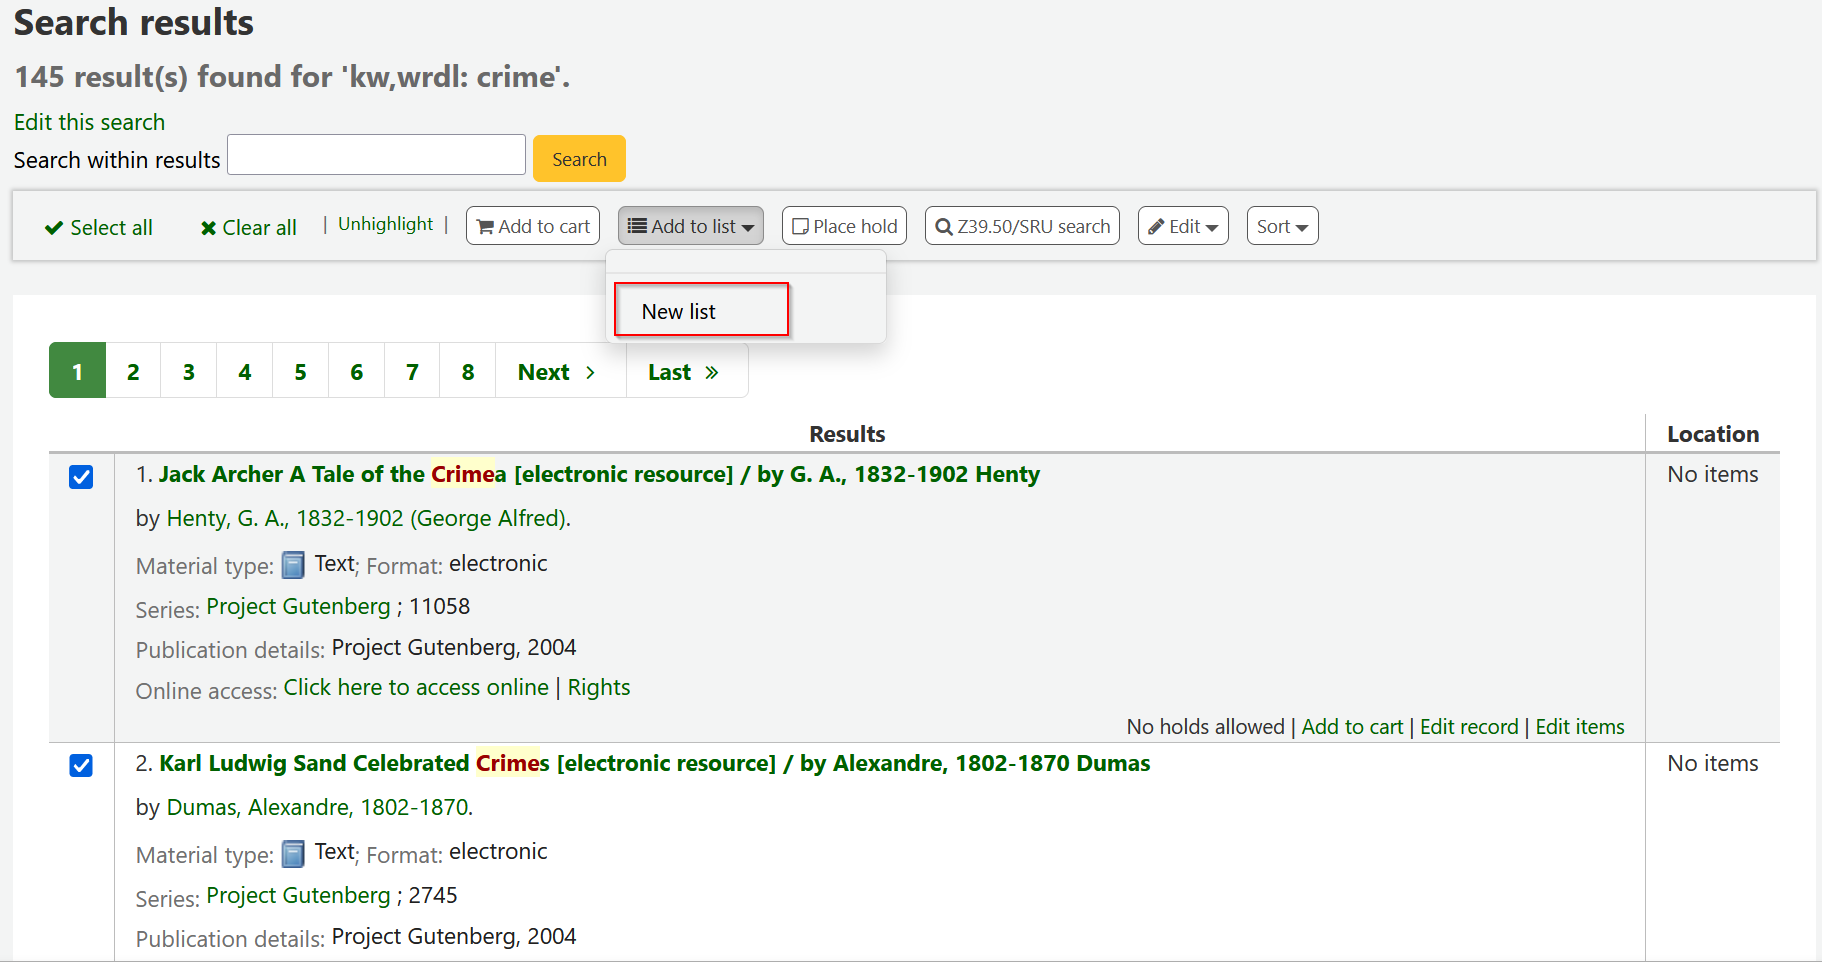The image size is (1822, 964).
Task: Open Click here to access online
Action: pos(416,687)
